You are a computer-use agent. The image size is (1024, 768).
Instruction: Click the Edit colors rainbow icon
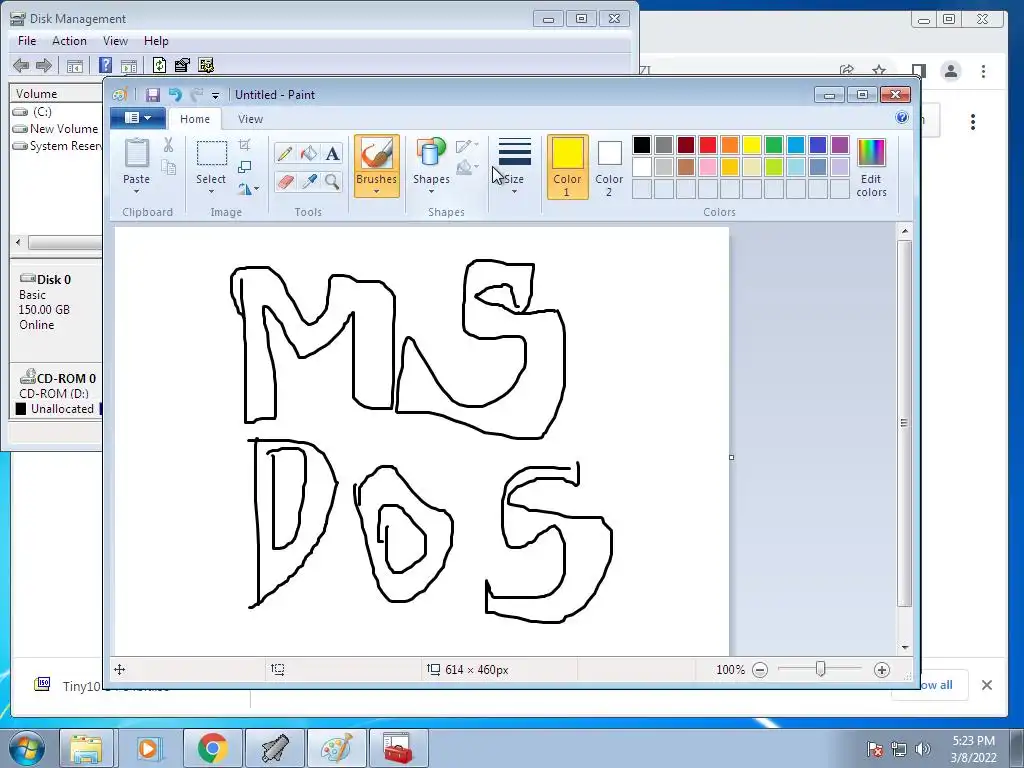[871, 153]
